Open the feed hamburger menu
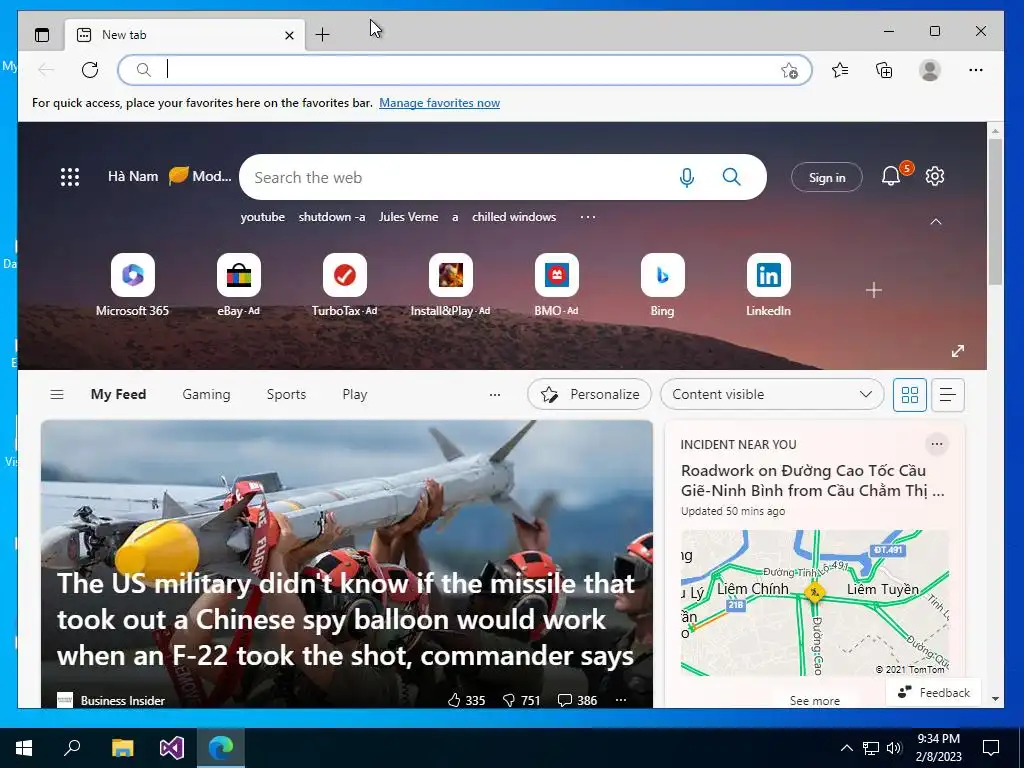 [x=57, y=394]
